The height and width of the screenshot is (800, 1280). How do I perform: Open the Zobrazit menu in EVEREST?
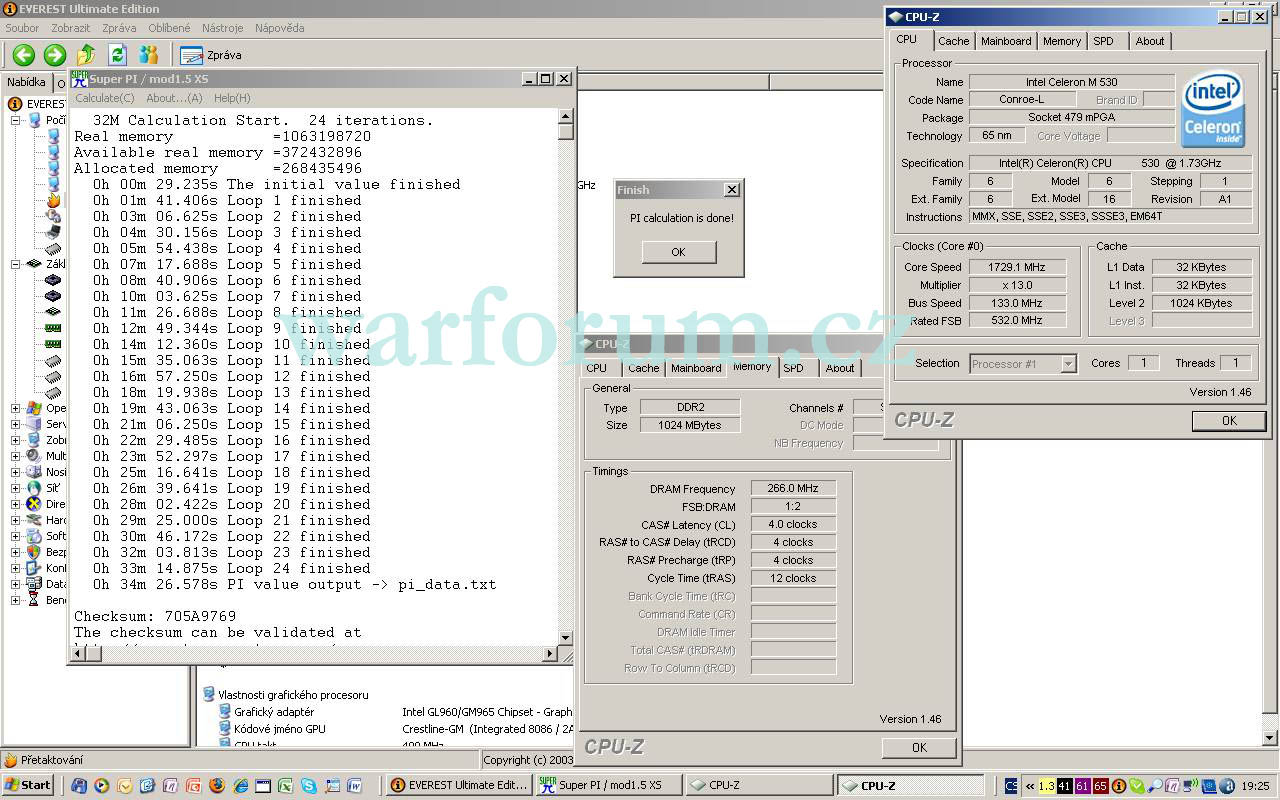tap(70, 28)
